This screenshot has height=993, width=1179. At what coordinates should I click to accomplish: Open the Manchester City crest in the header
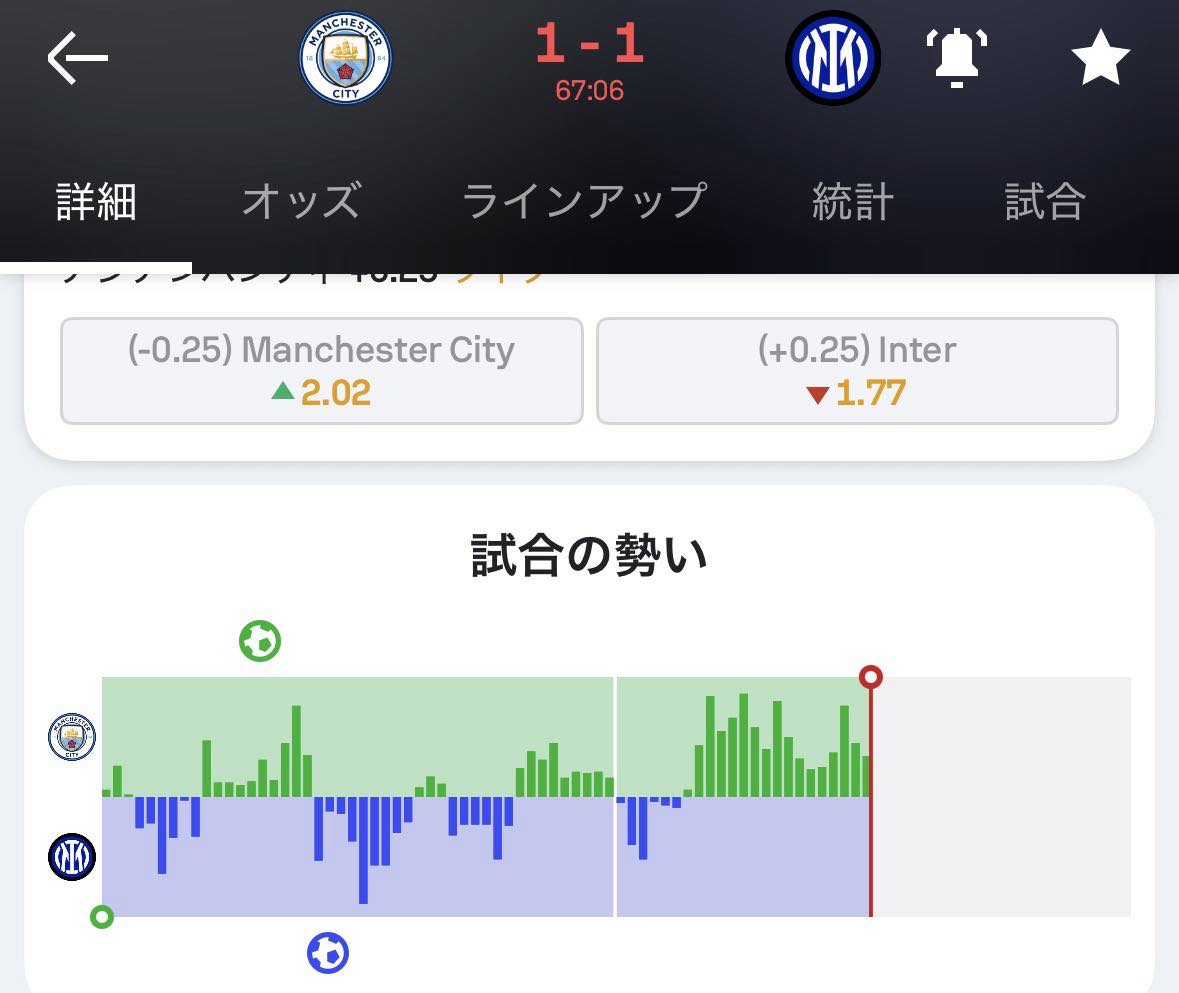click(345, 58)
